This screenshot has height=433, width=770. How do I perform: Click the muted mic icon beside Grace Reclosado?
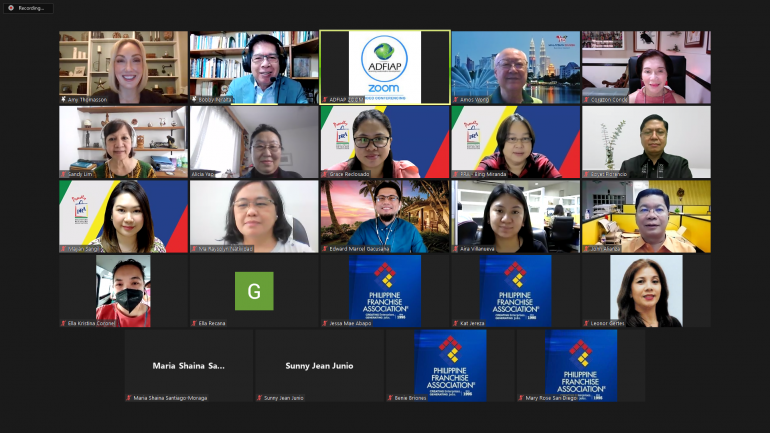(x=325, y=174)
